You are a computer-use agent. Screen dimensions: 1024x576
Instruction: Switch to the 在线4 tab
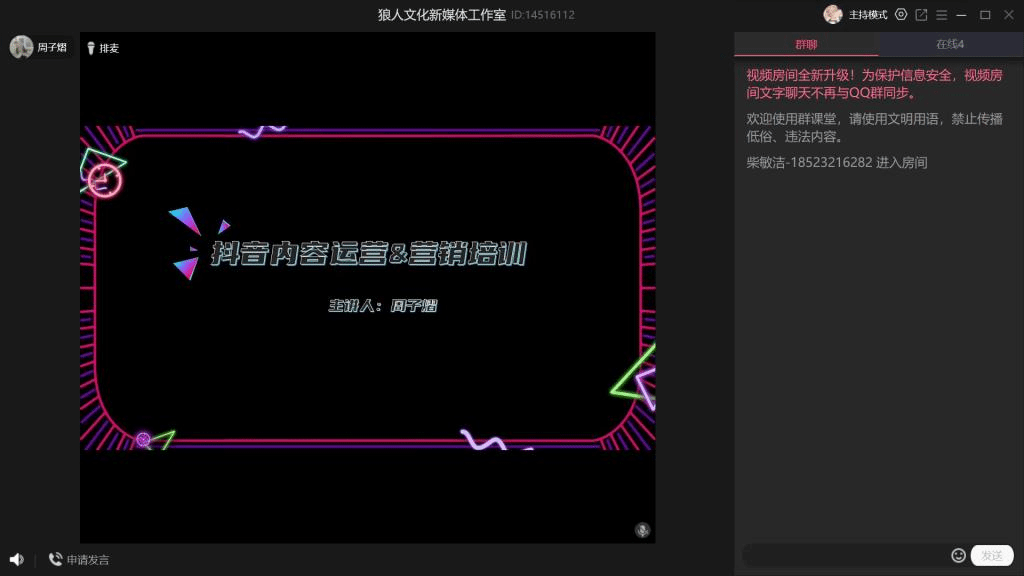click(950, 44)
